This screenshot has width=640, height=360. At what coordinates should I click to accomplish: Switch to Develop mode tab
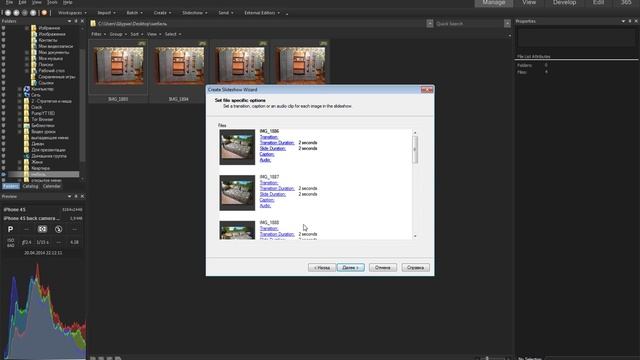[564, 3]
